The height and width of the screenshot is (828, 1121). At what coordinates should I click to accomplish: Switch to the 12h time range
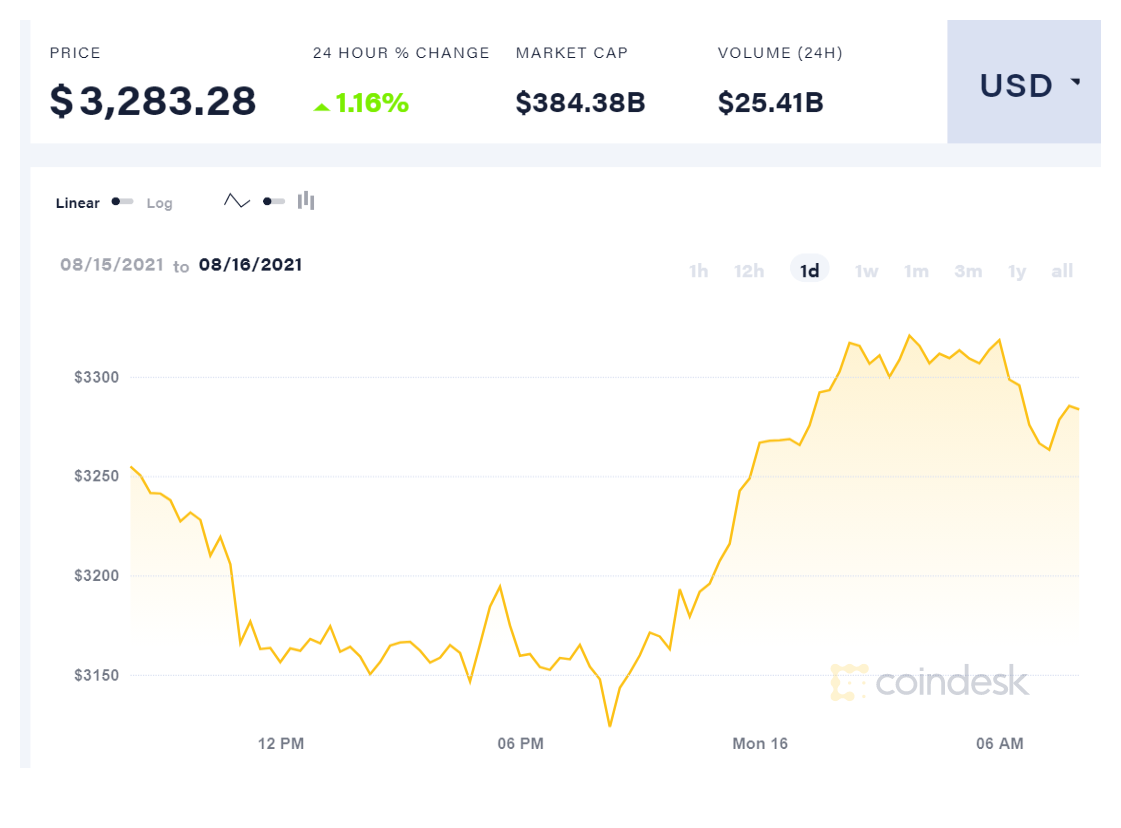coord(749,271)
